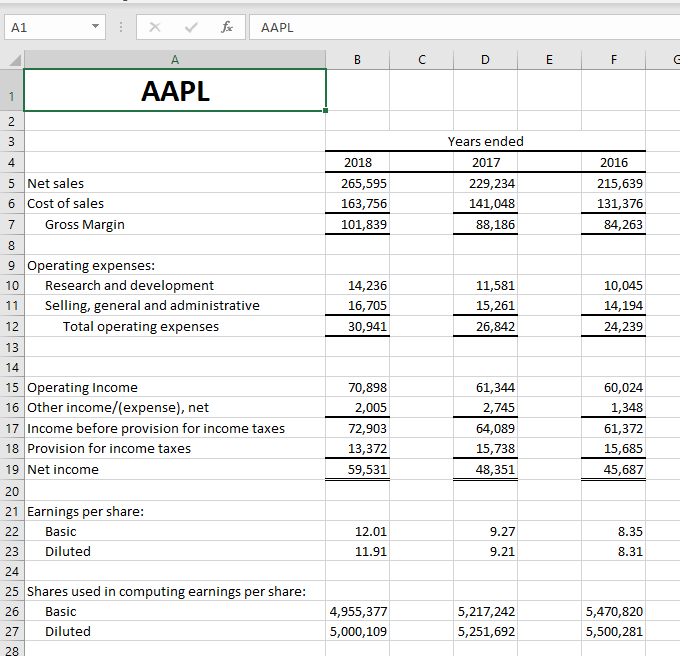Click the 'Cost of sales' label cell

175,203
